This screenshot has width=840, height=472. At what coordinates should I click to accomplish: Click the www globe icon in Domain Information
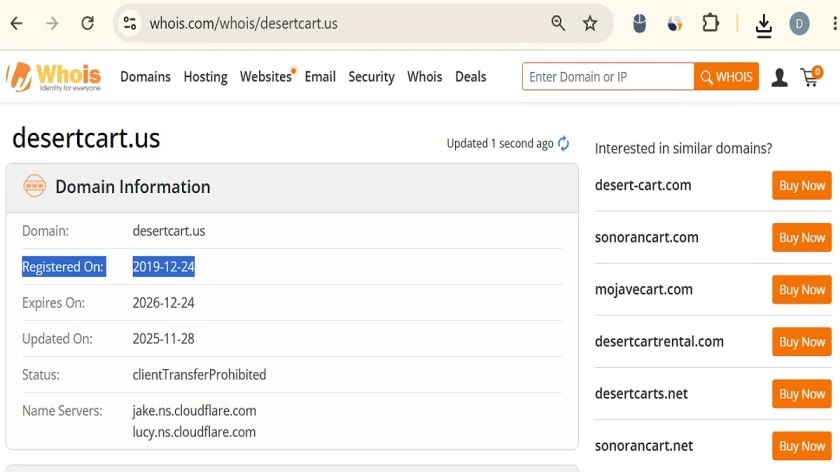click(34, 186)
